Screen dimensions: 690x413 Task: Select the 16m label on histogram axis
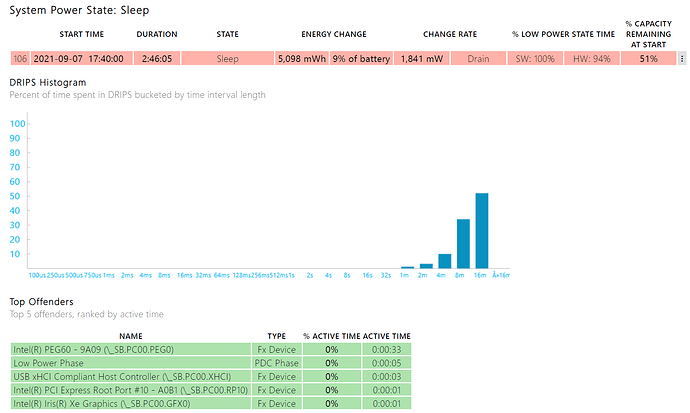point(480,275)
